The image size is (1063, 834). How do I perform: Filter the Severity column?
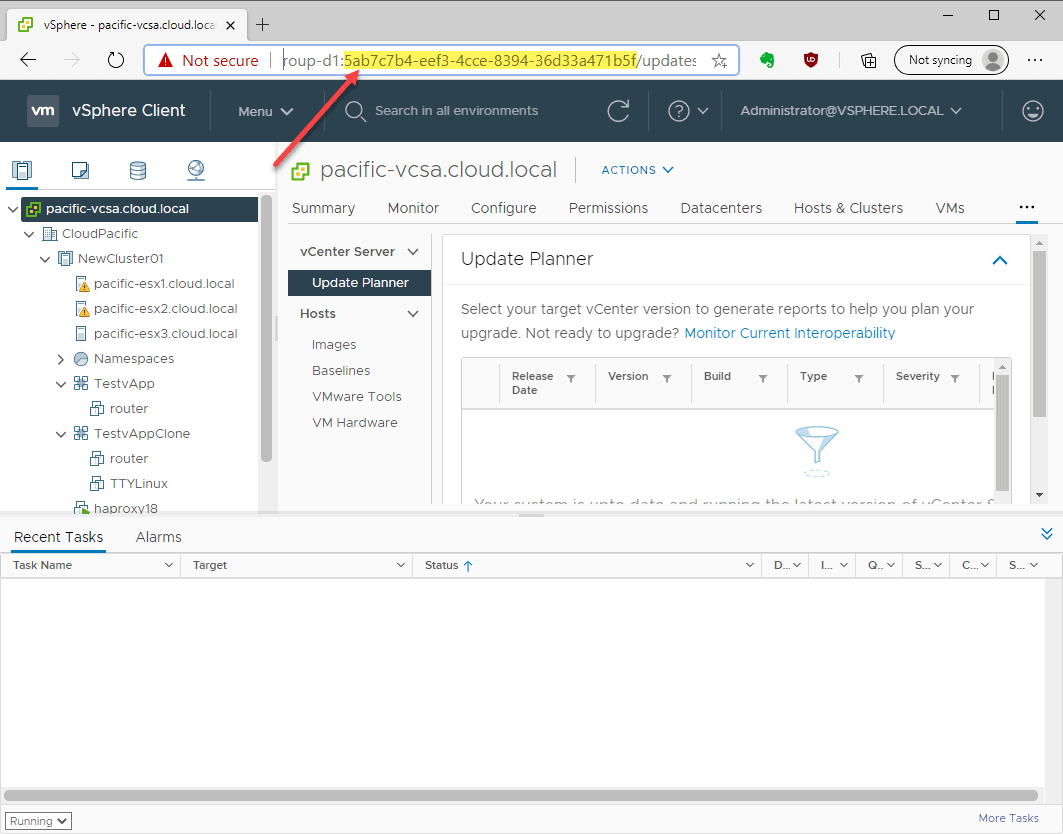(x=955, y=379)
